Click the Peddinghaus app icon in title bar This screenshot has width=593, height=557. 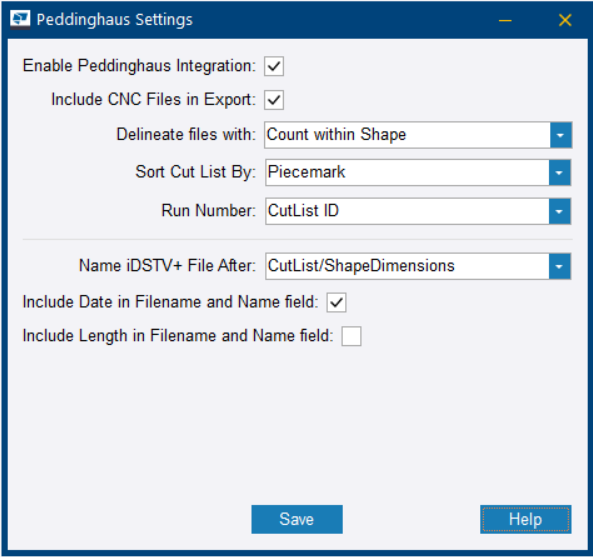click(20, 19)
